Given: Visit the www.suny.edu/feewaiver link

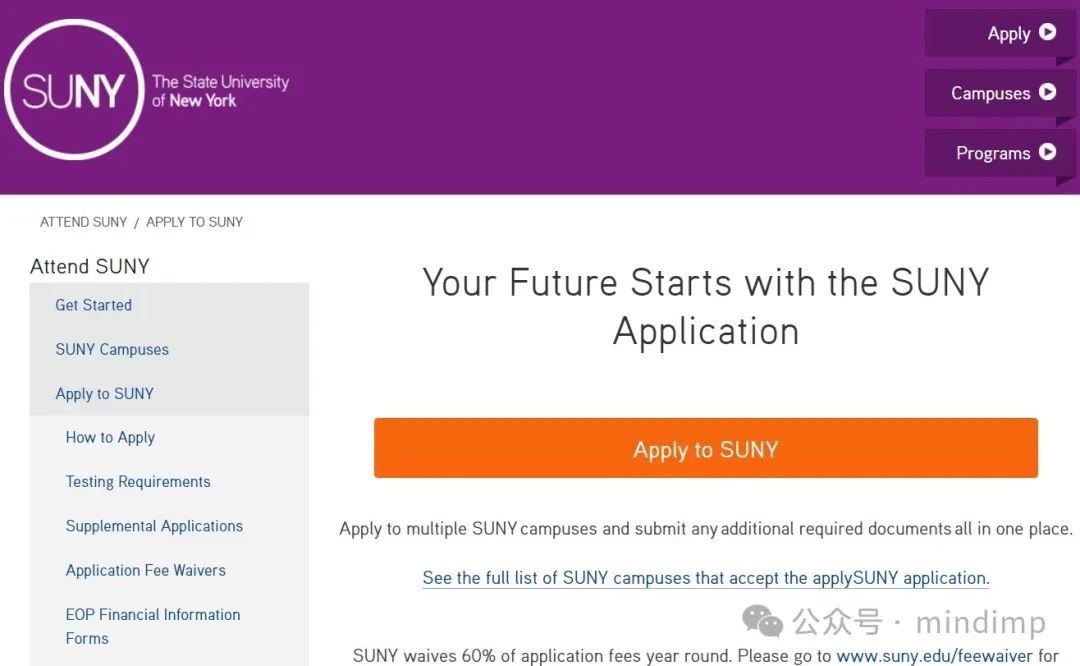Looking at the screenshot, I should click(934, 656).
